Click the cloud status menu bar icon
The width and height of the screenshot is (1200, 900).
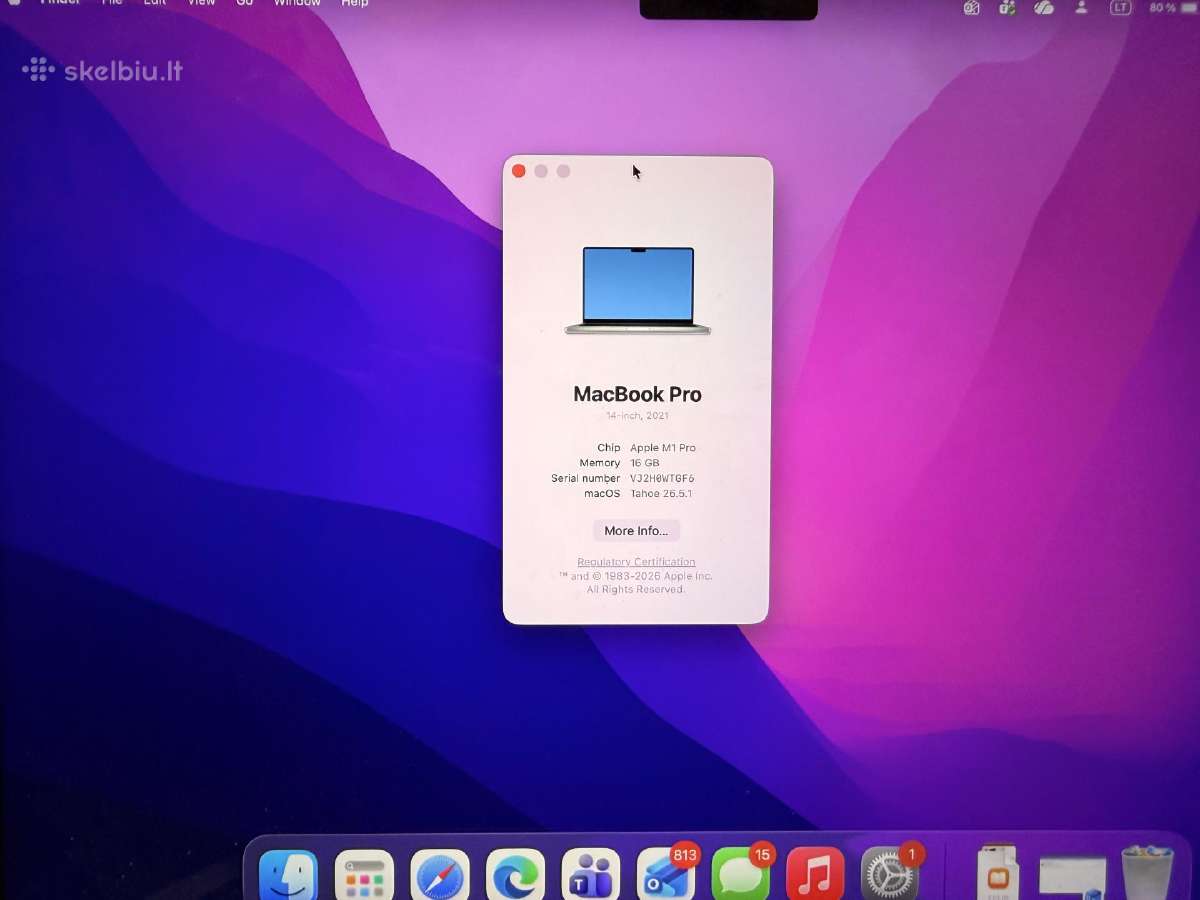click(x=1044, y=7)
